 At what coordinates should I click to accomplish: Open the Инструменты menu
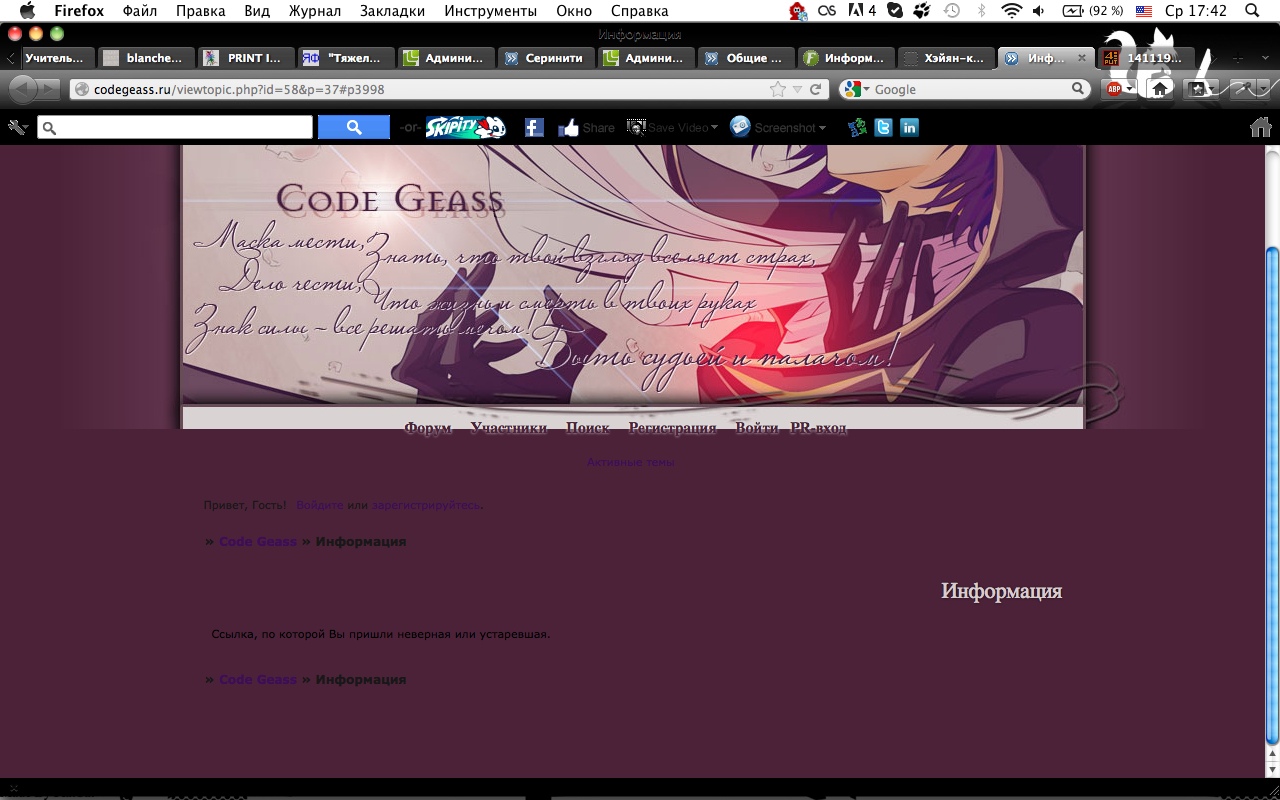[490, 11]
